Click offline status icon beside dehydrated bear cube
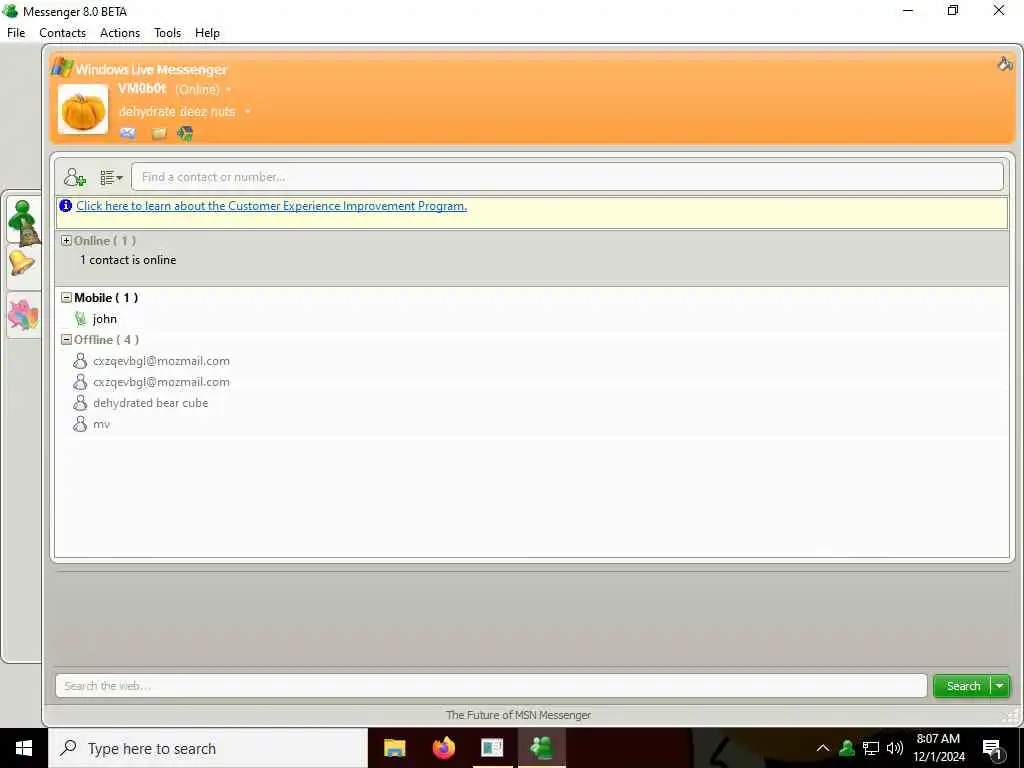 click(80, 403)
